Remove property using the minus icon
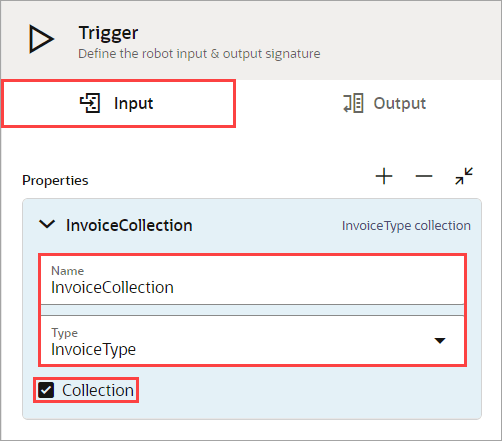Image resolution: width=502 pixels, height=441 pixels. click(424, 176)
